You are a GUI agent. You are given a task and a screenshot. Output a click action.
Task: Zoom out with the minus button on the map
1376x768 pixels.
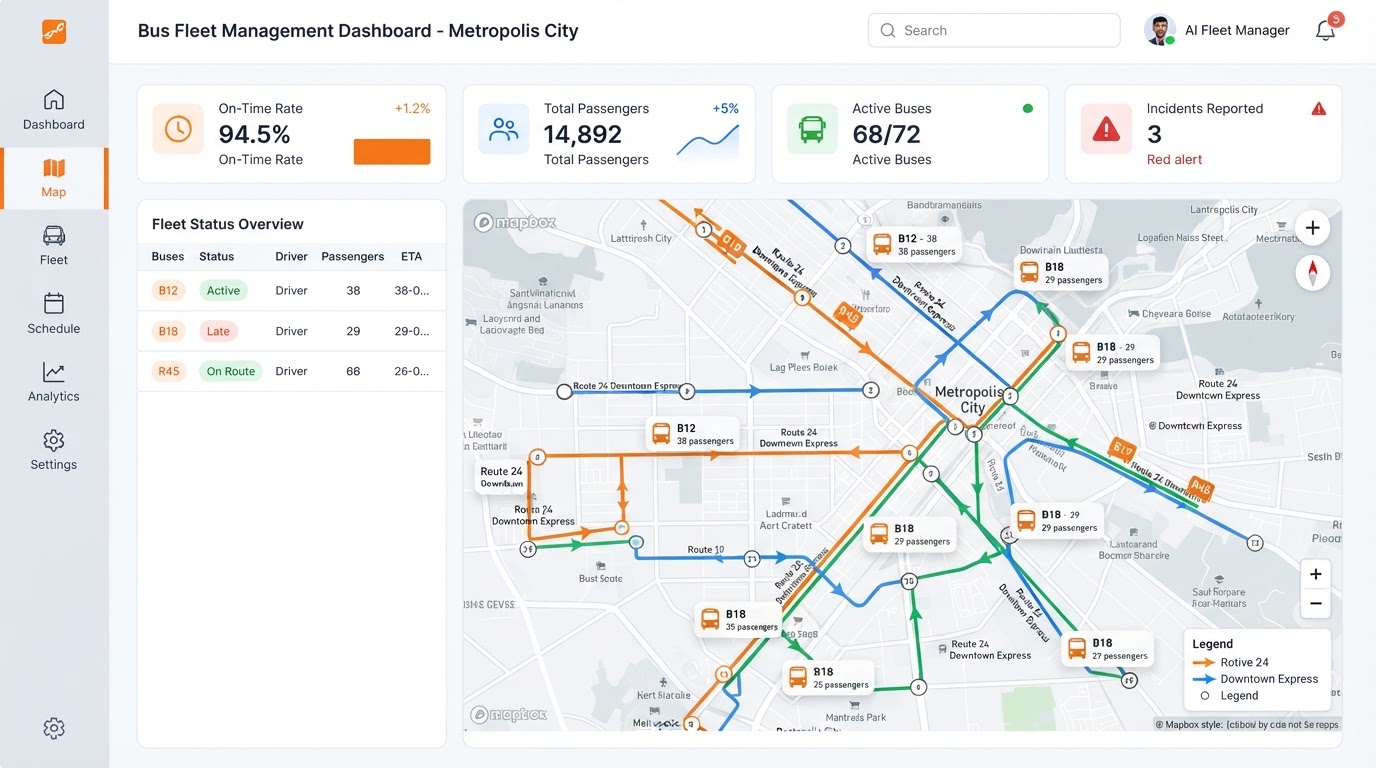click(x=1316, y=603)
